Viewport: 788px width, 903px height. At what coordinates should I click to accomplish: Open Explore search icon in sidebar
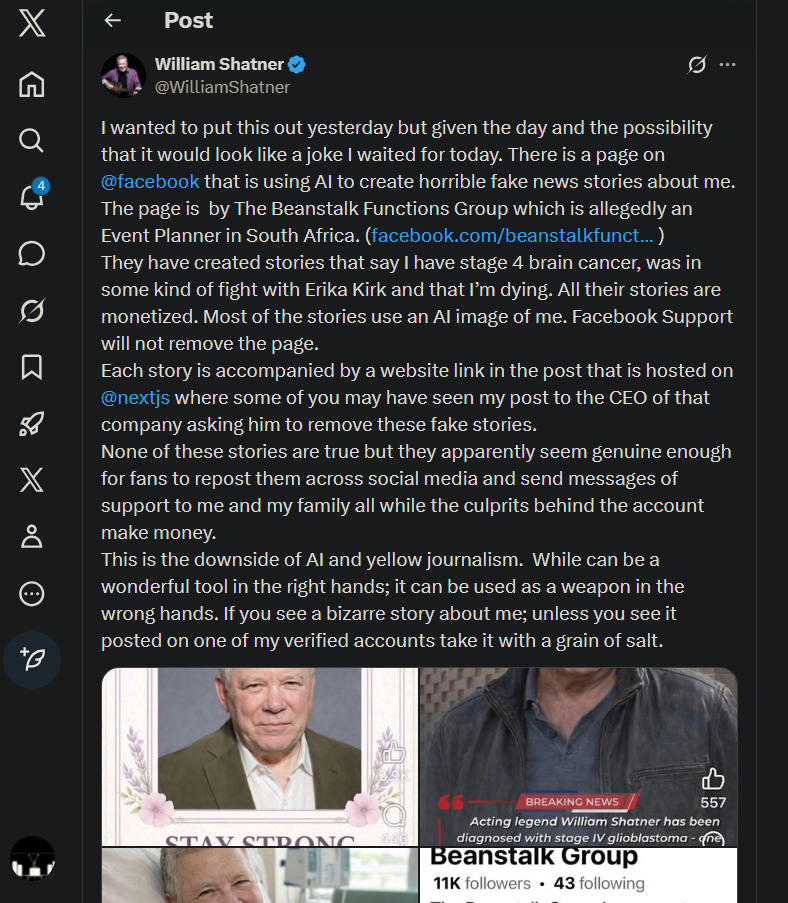[32, 141]
